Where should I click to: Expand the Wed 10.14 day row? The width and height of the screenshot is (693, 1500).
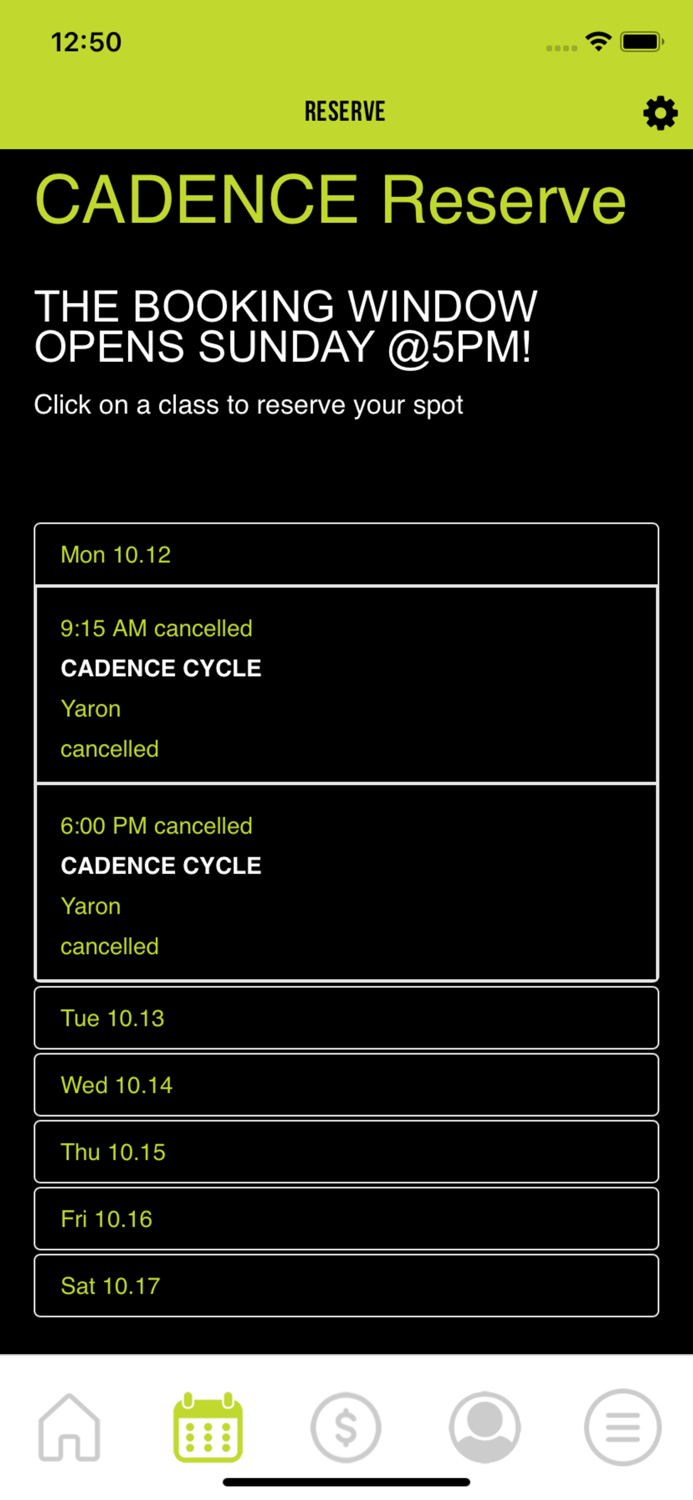tap(346, 1084)
